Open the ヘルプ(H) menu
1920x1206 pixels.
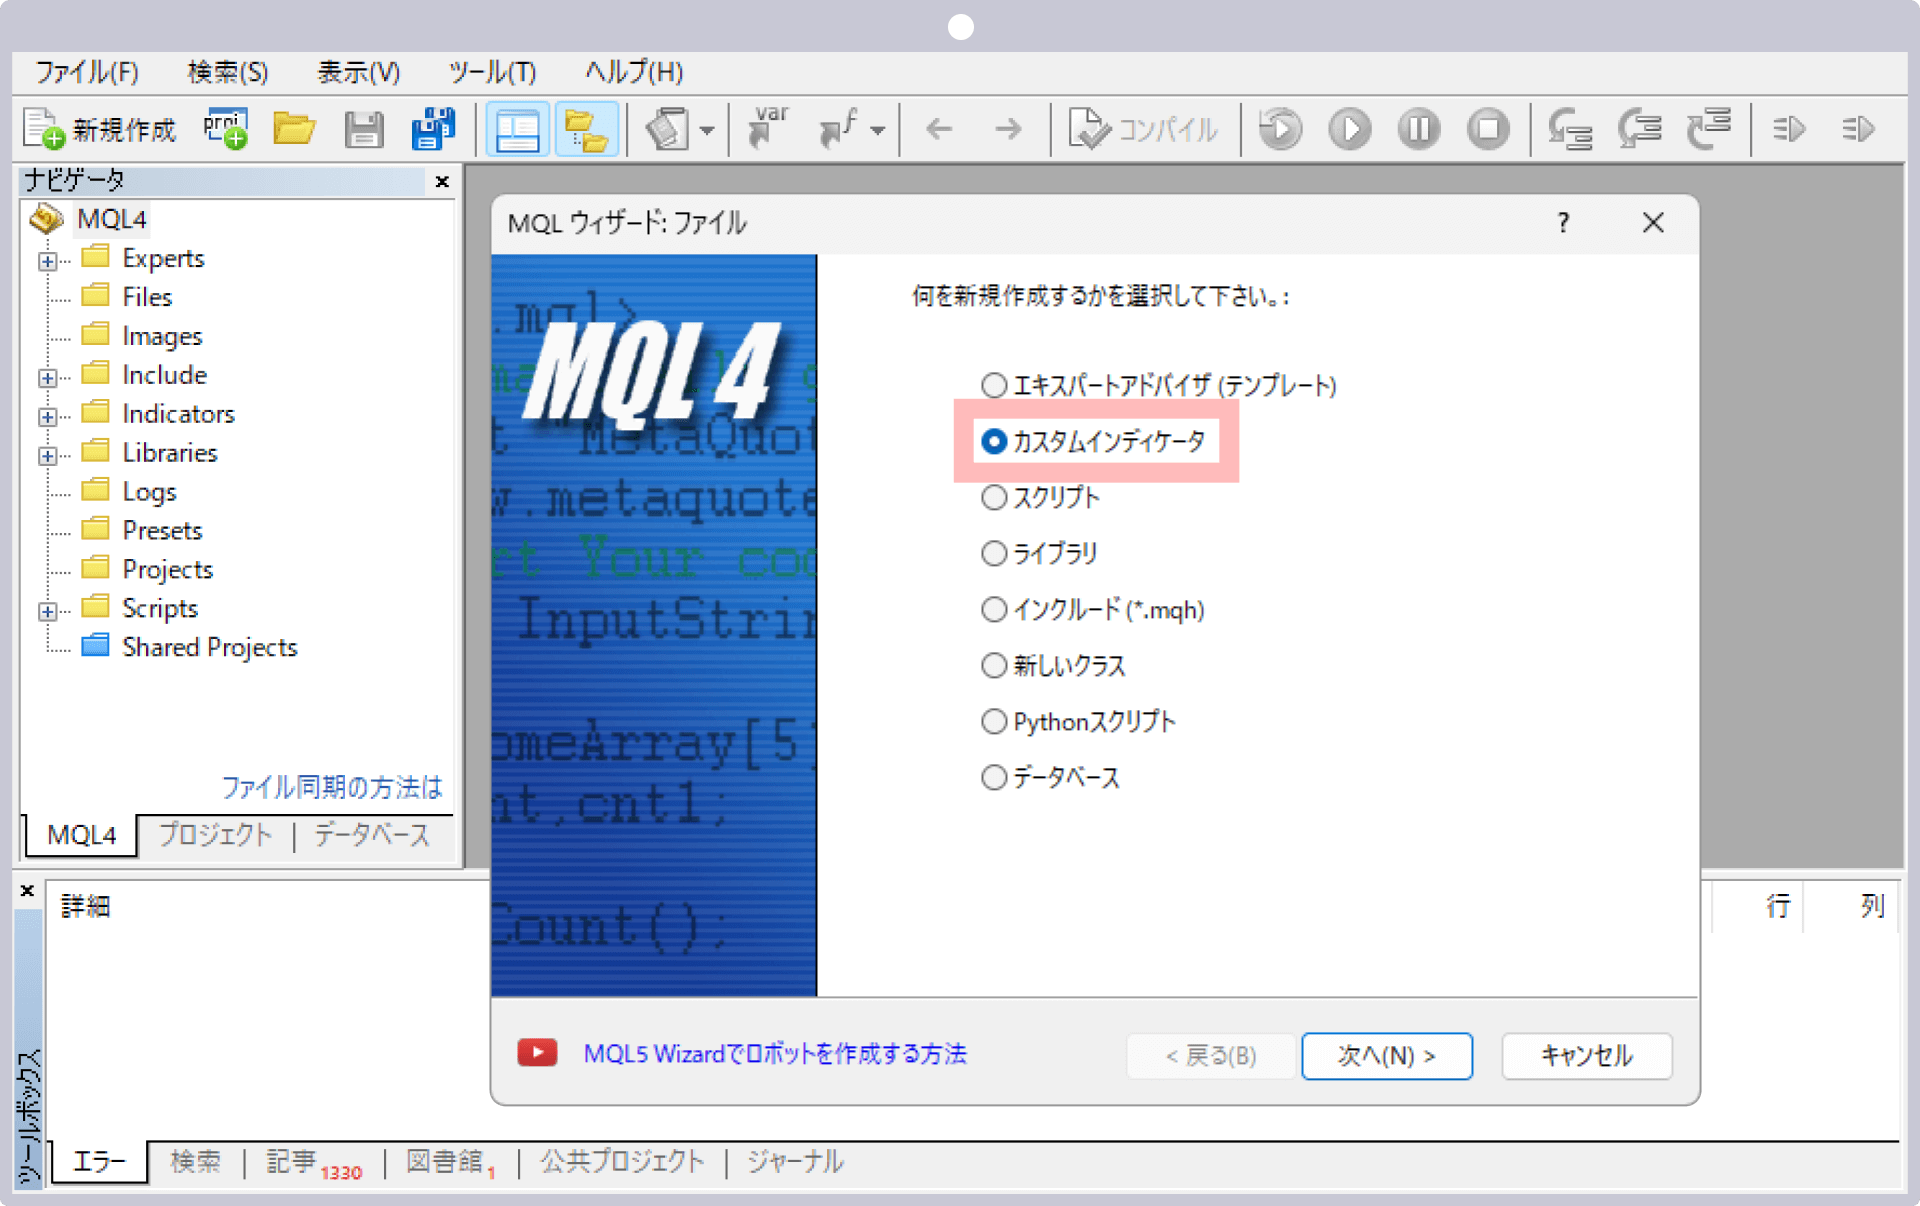[x=634, y=72]
